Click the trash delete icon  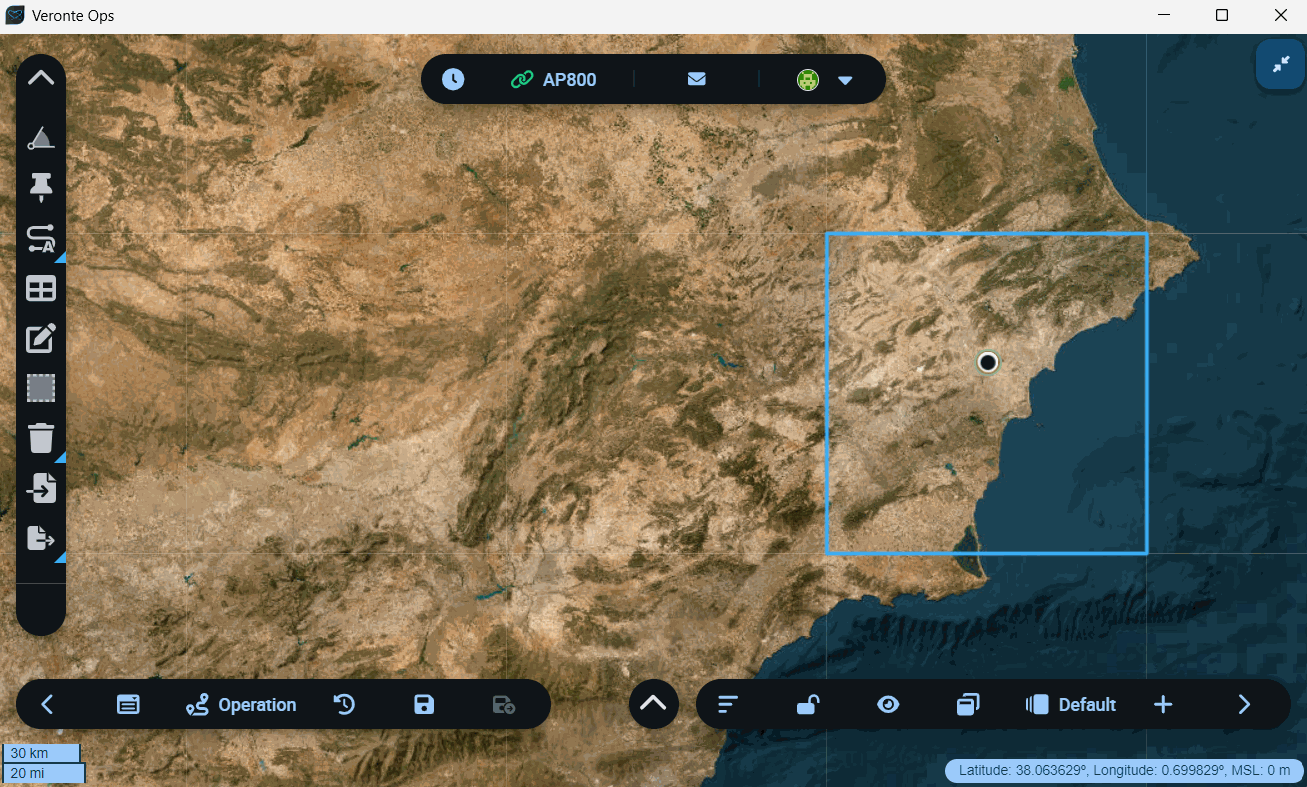click(x=41, y=438)
